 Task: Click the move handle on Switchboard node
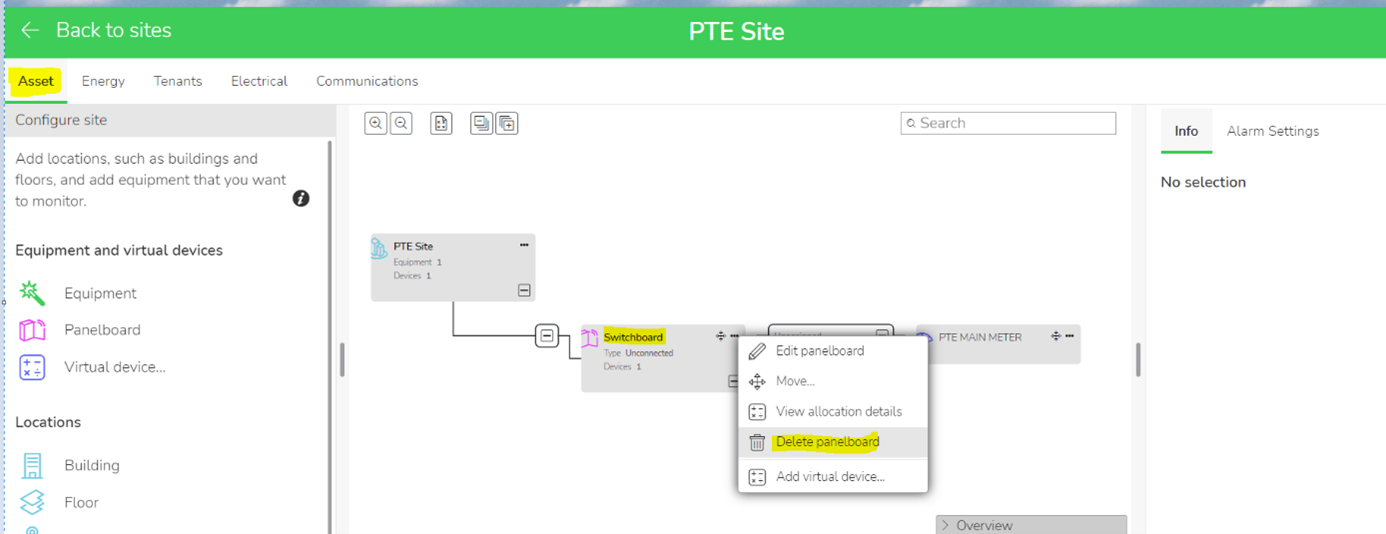point(720,337)
